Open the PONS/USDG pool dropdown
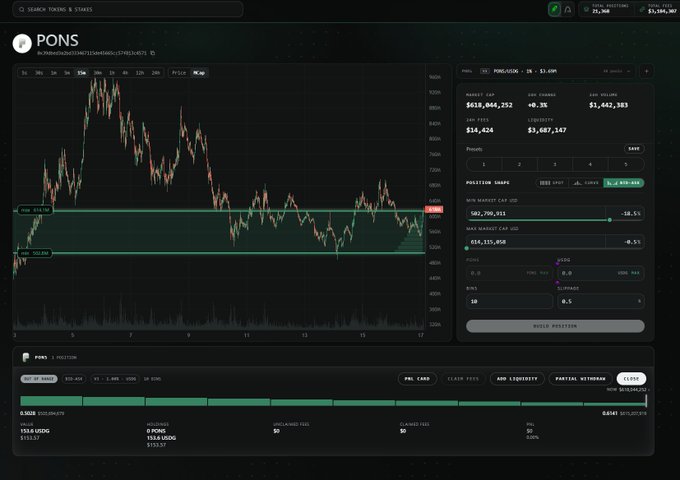 pyautogui.click(x=547, y=71)
